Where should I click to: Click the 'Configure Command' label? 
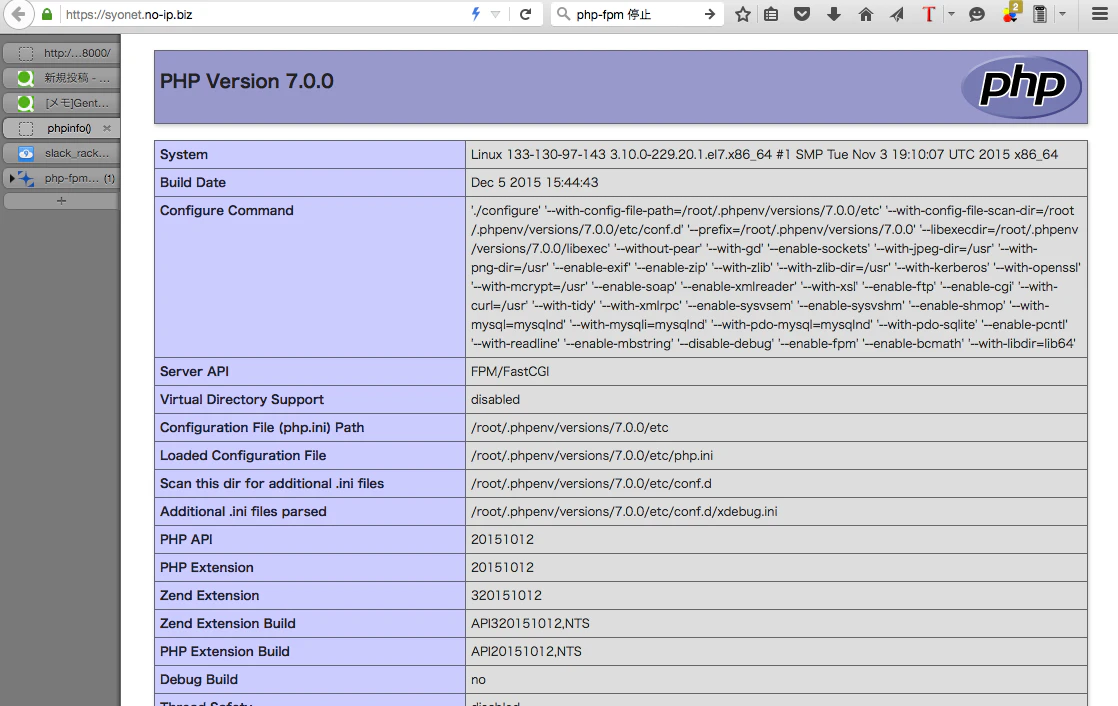click(x=227, y=210)
